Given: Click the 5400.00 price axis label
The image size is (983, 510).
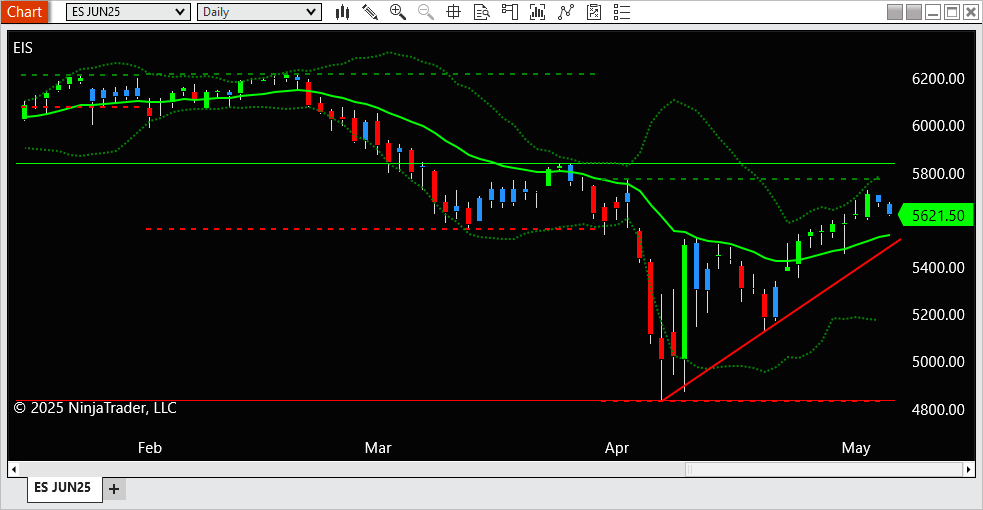Looking at the screenshot, I should (x=938, y=268).
